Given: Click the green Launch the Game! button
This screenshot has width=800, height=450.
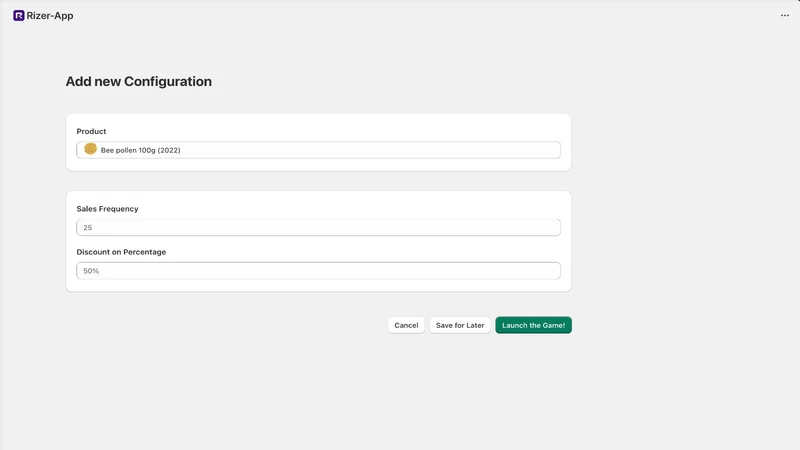Looking at the screenshot, I should (533, 325).
